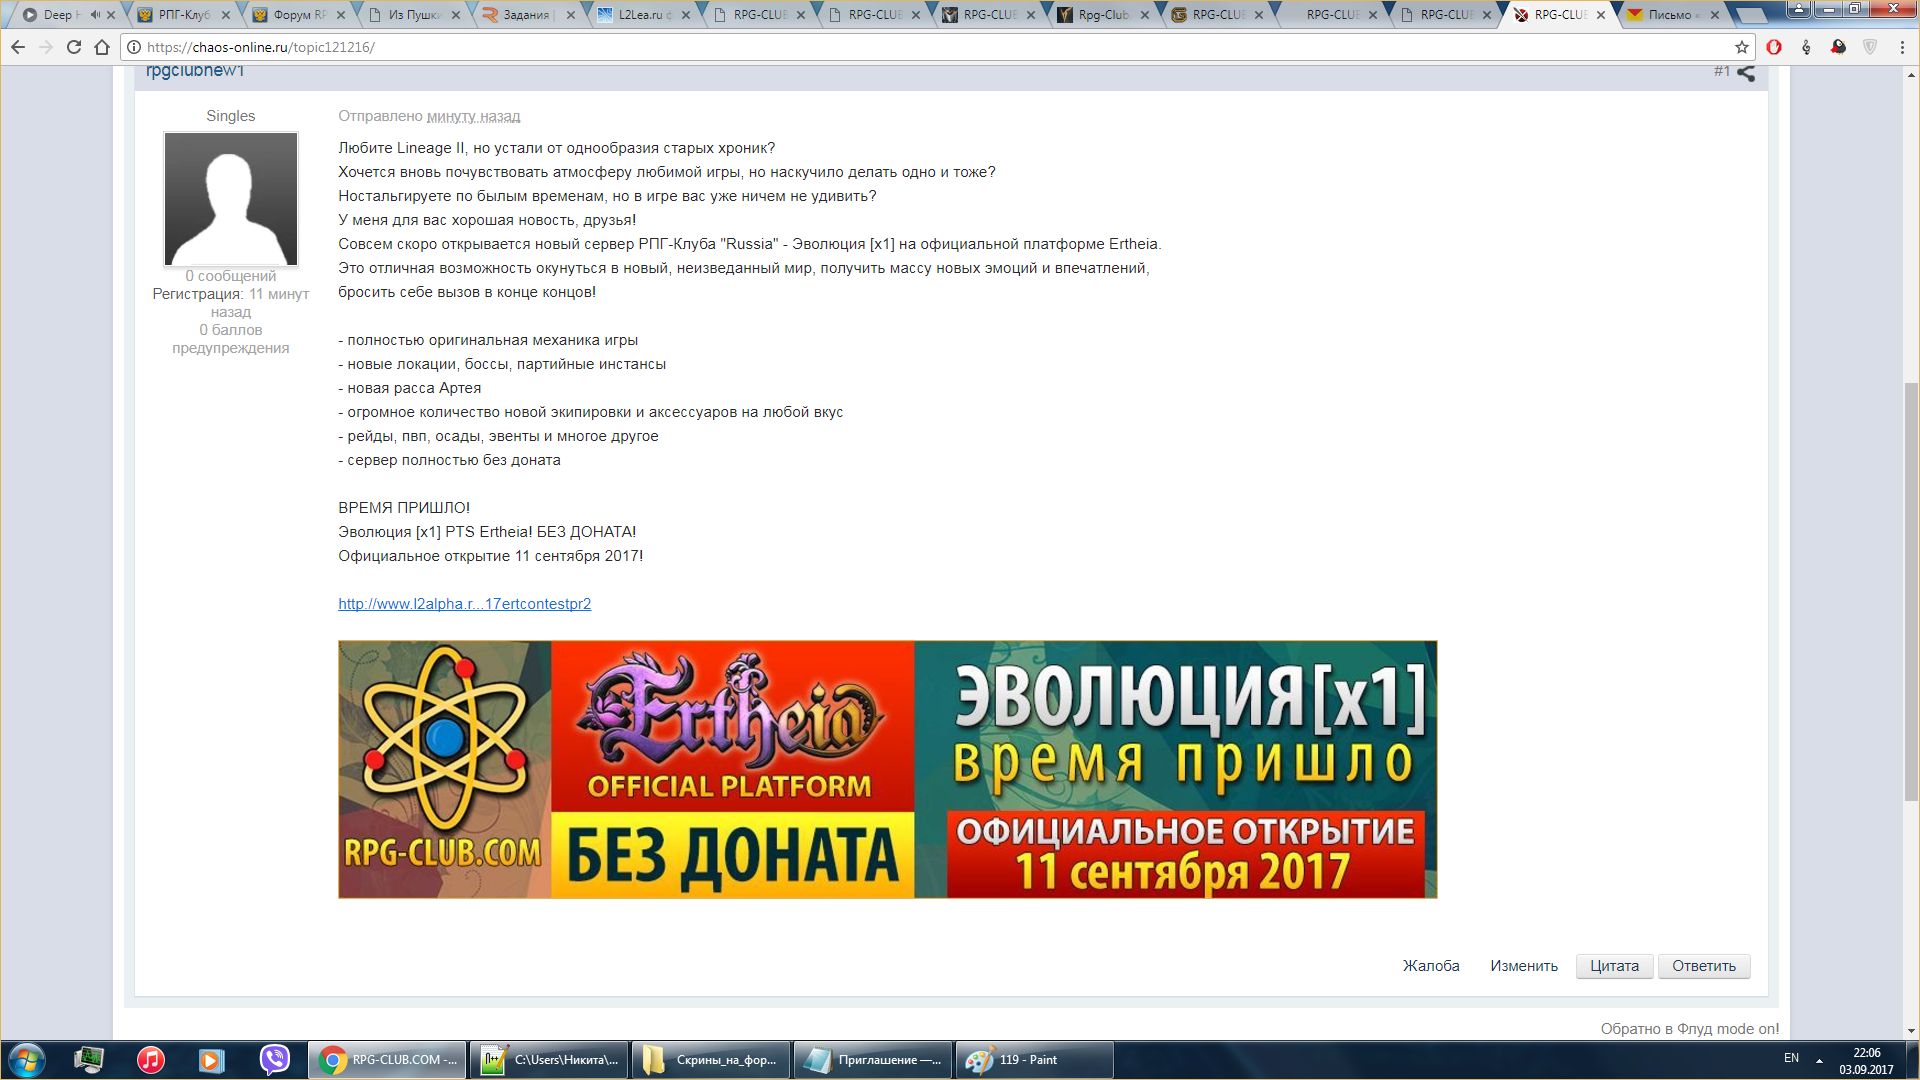Open the Windows Start menu
This screenshot has width=1920, height=1080.
[x=26, y=1060]
